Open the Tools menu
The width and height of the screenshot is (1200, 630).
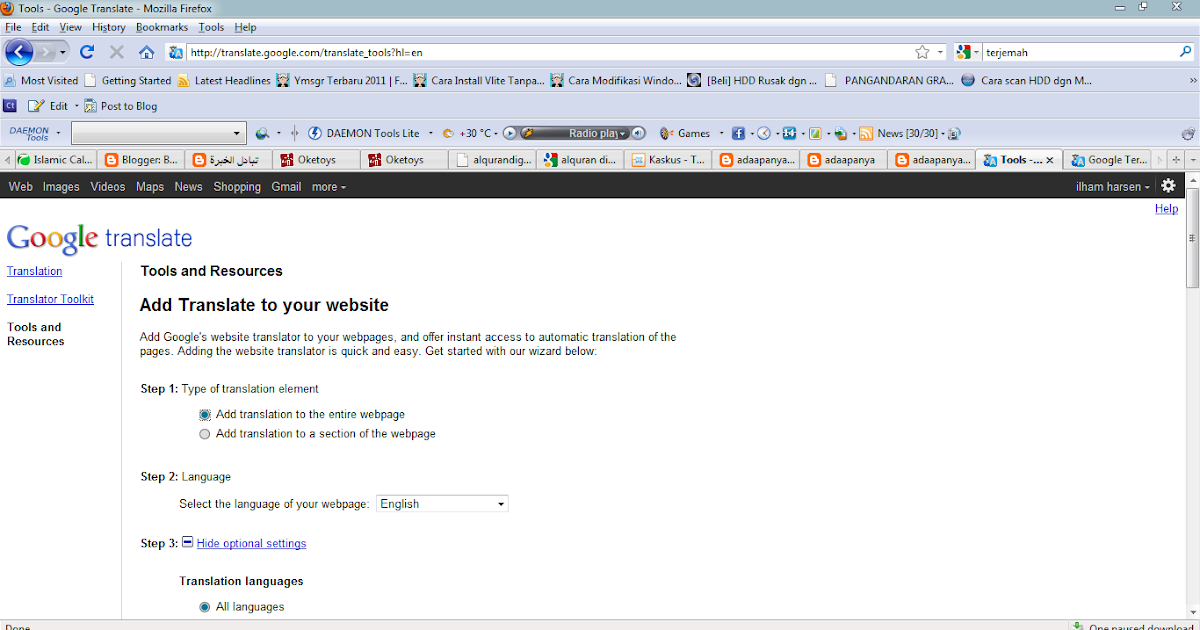(211, 27)
